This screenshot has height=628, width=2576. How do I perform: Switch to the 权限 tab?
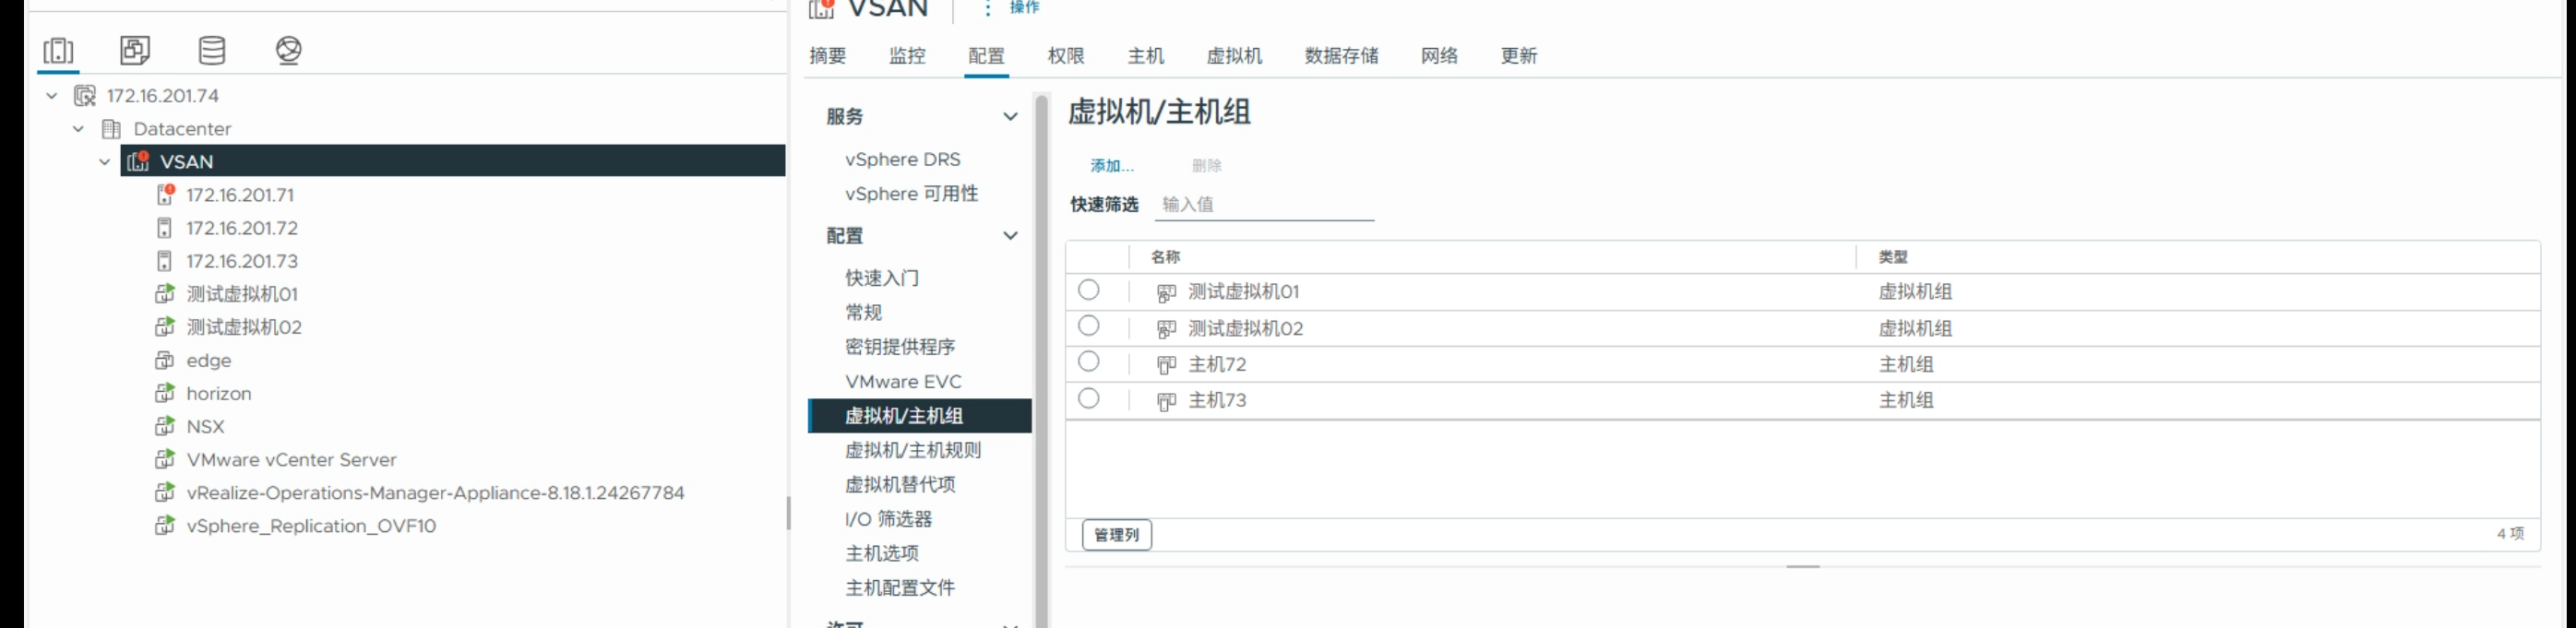click(x=1066, y=56)
